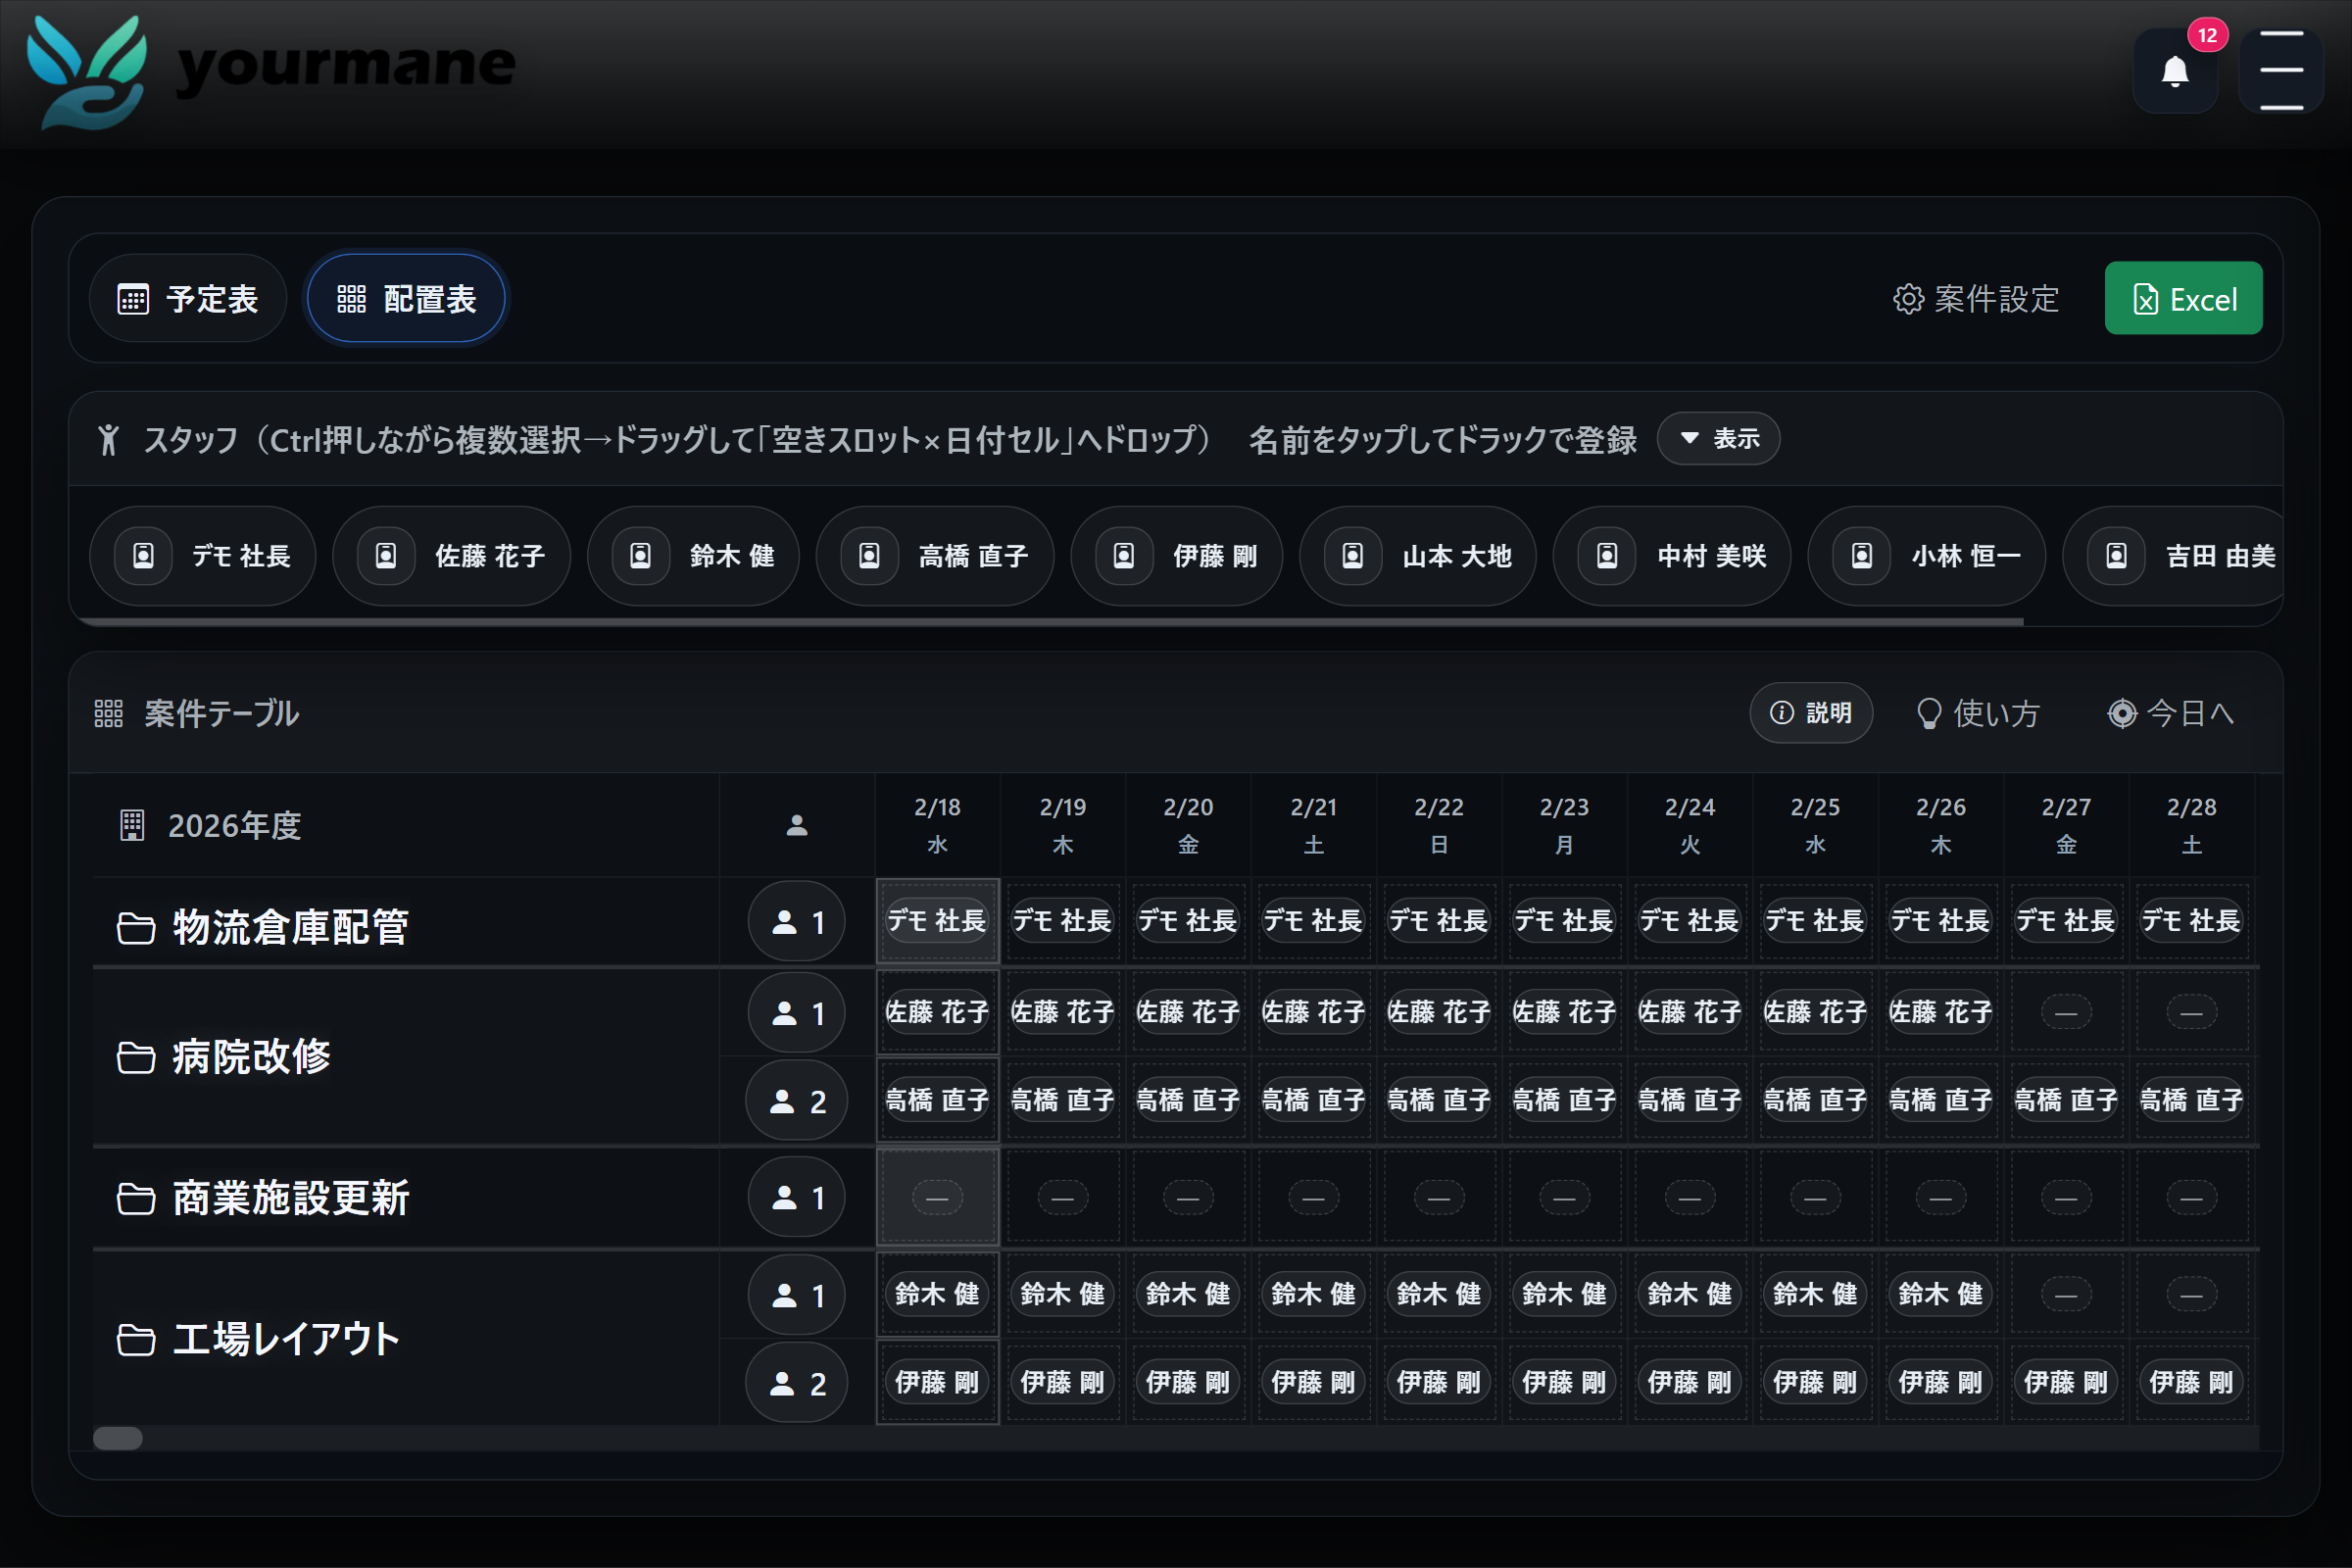This screenshot has width=2352, height=1568.
Task: Expand the 表示 dropdown
Action: click(1717, 439)
